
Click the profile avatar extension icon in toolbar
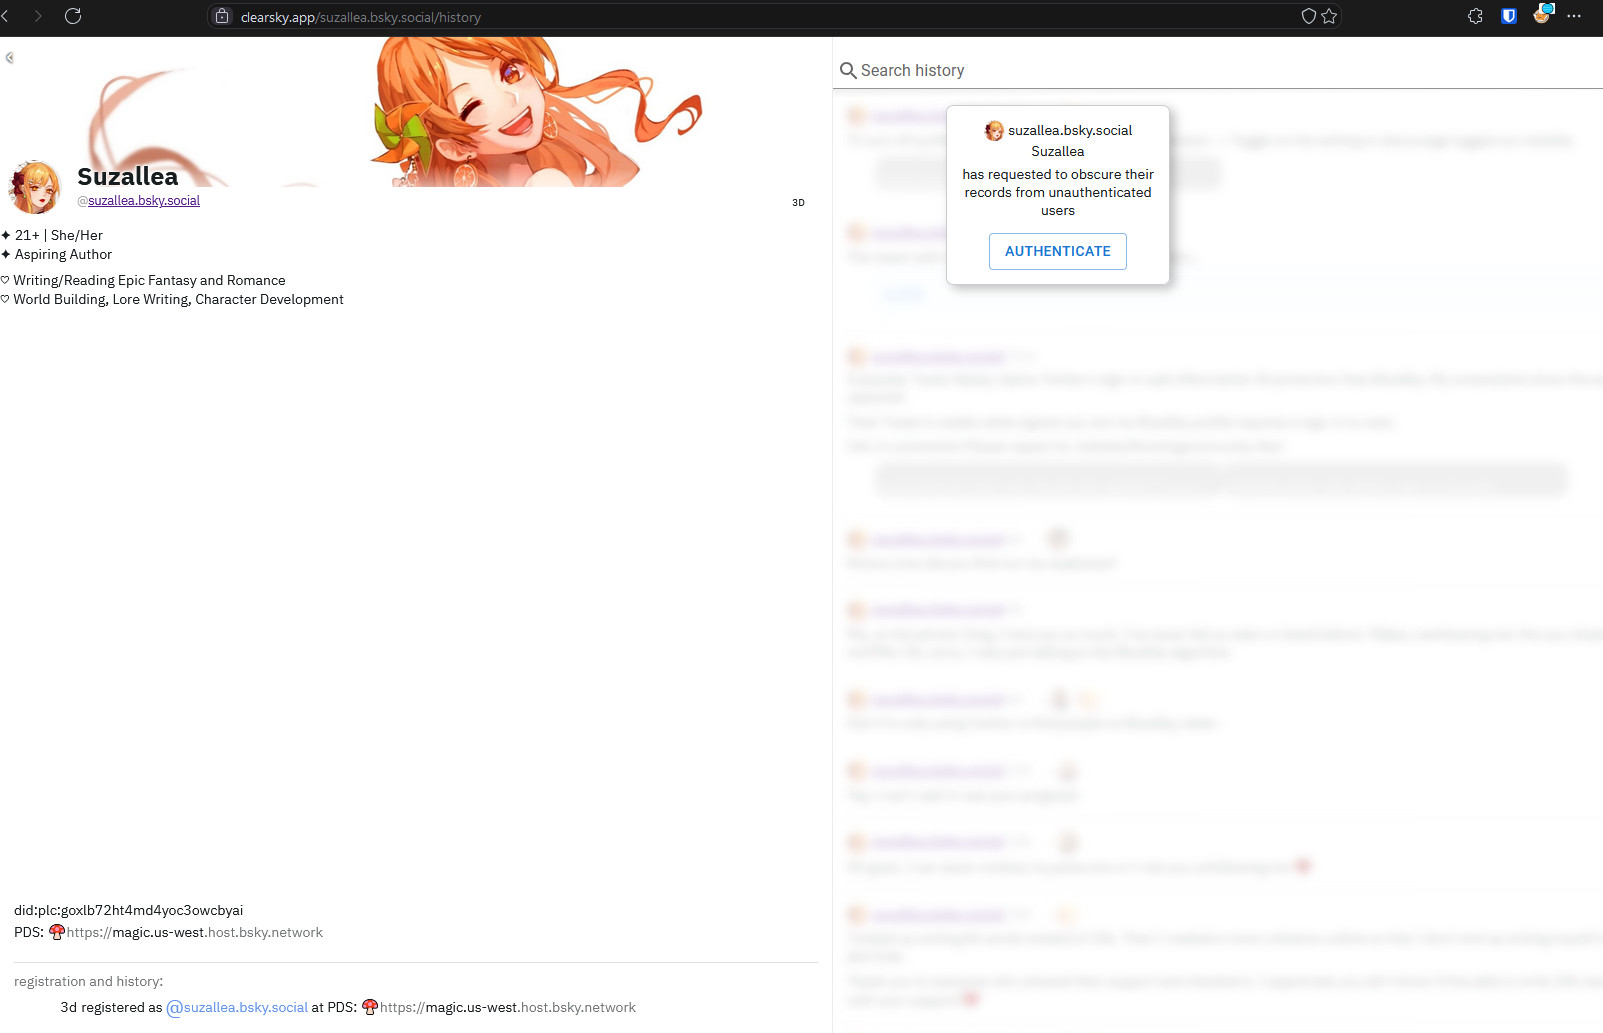point(1542,14)
